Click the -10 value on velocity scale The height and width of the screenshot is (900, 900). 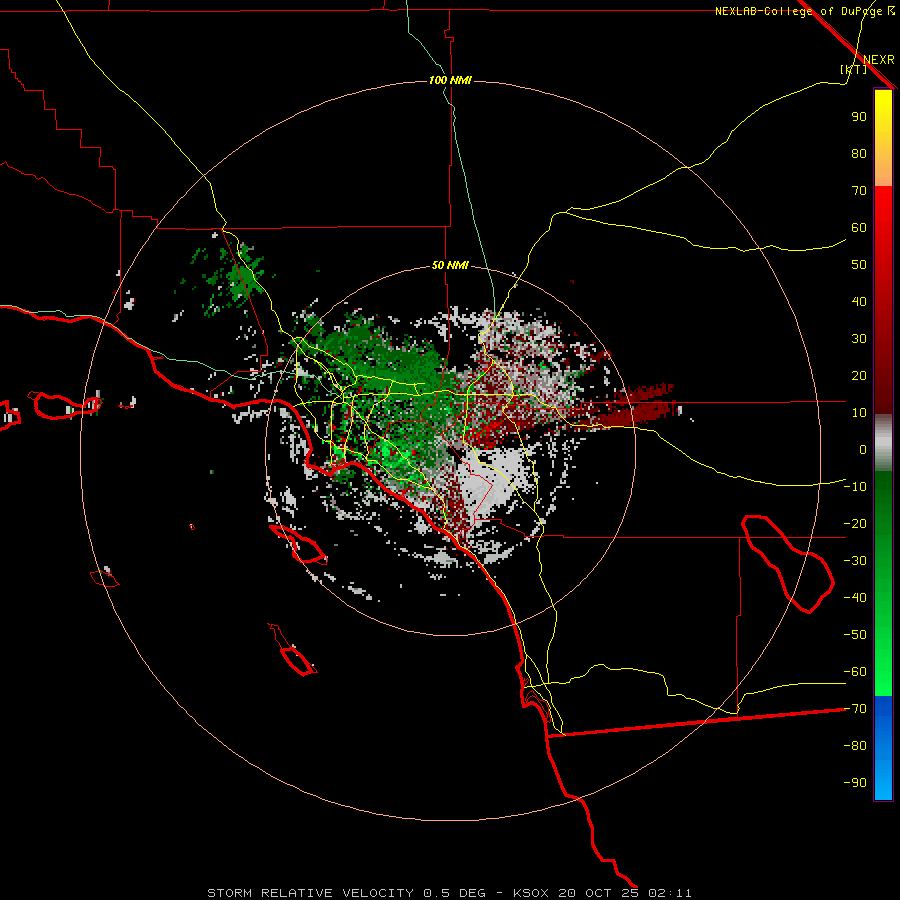point(855,487)
